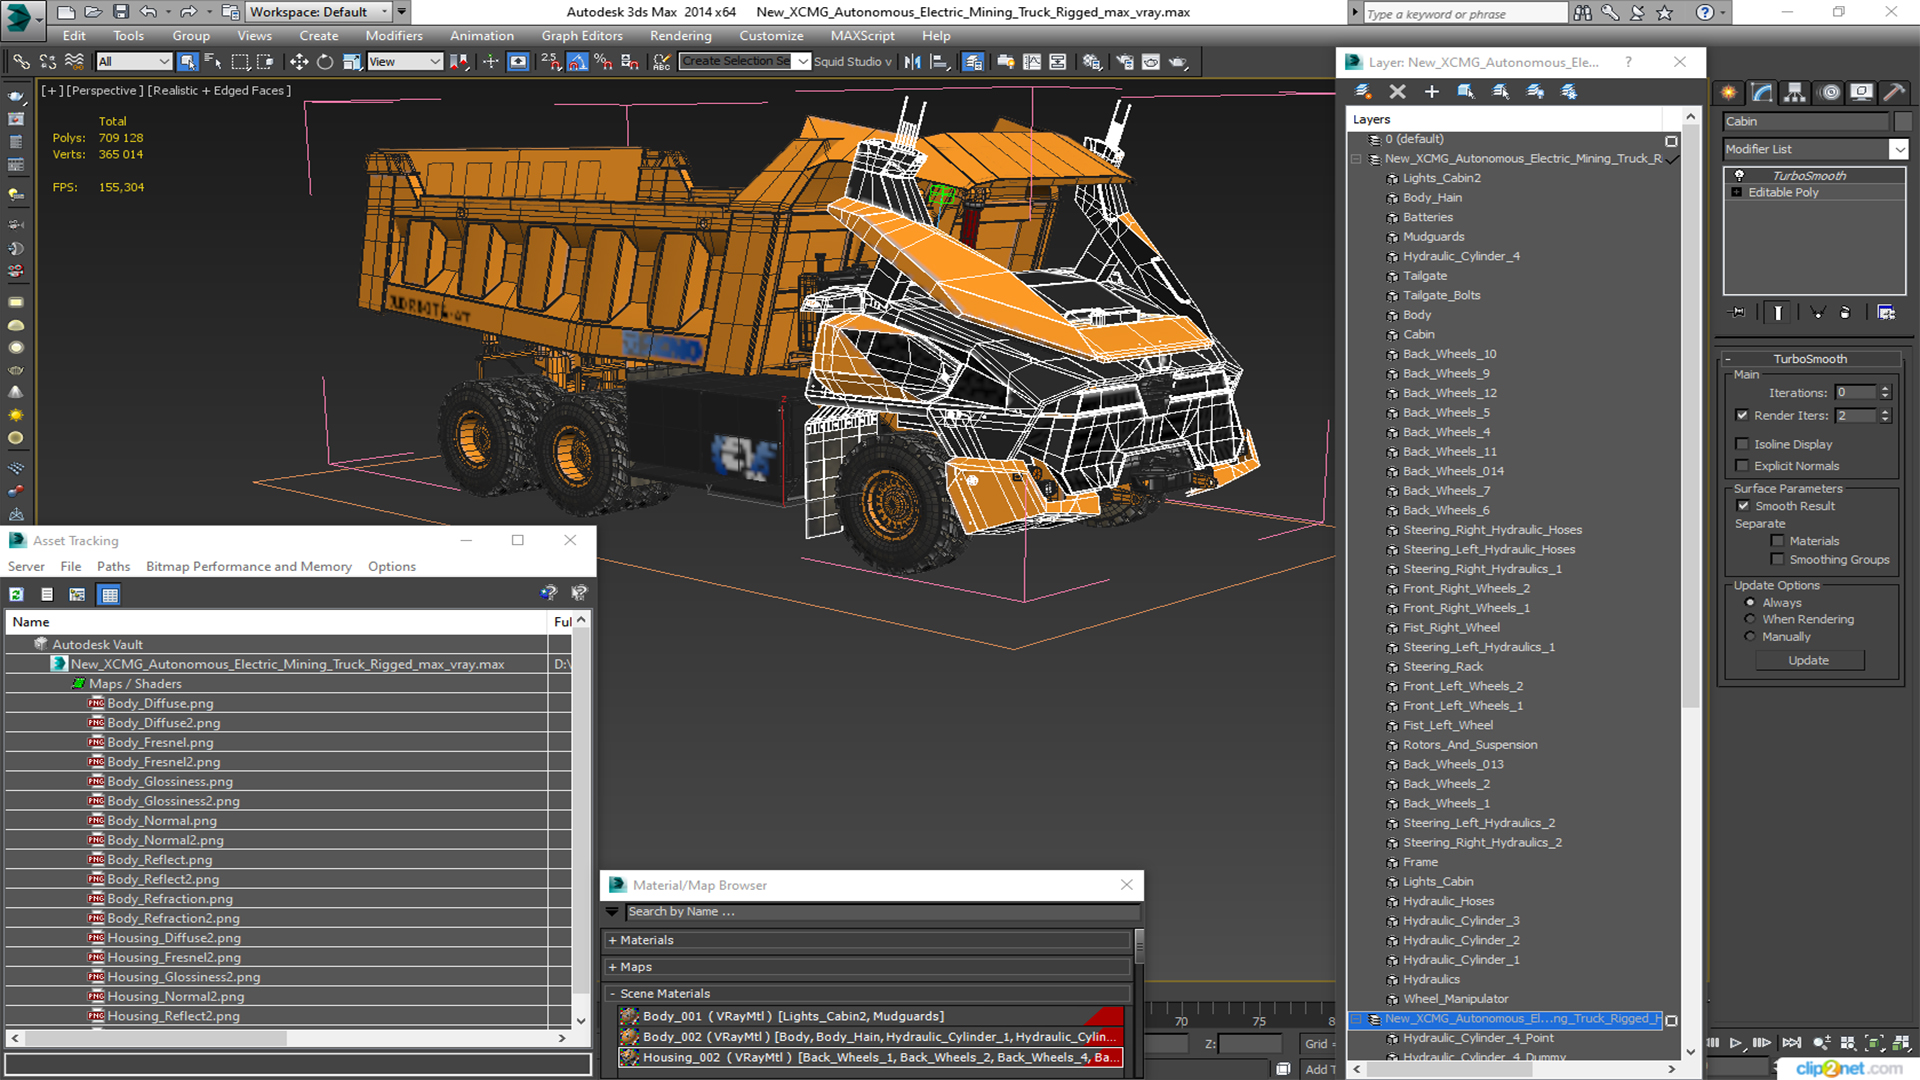
Task: Increase Iterations spinner
Action: tap(1885, 389)
